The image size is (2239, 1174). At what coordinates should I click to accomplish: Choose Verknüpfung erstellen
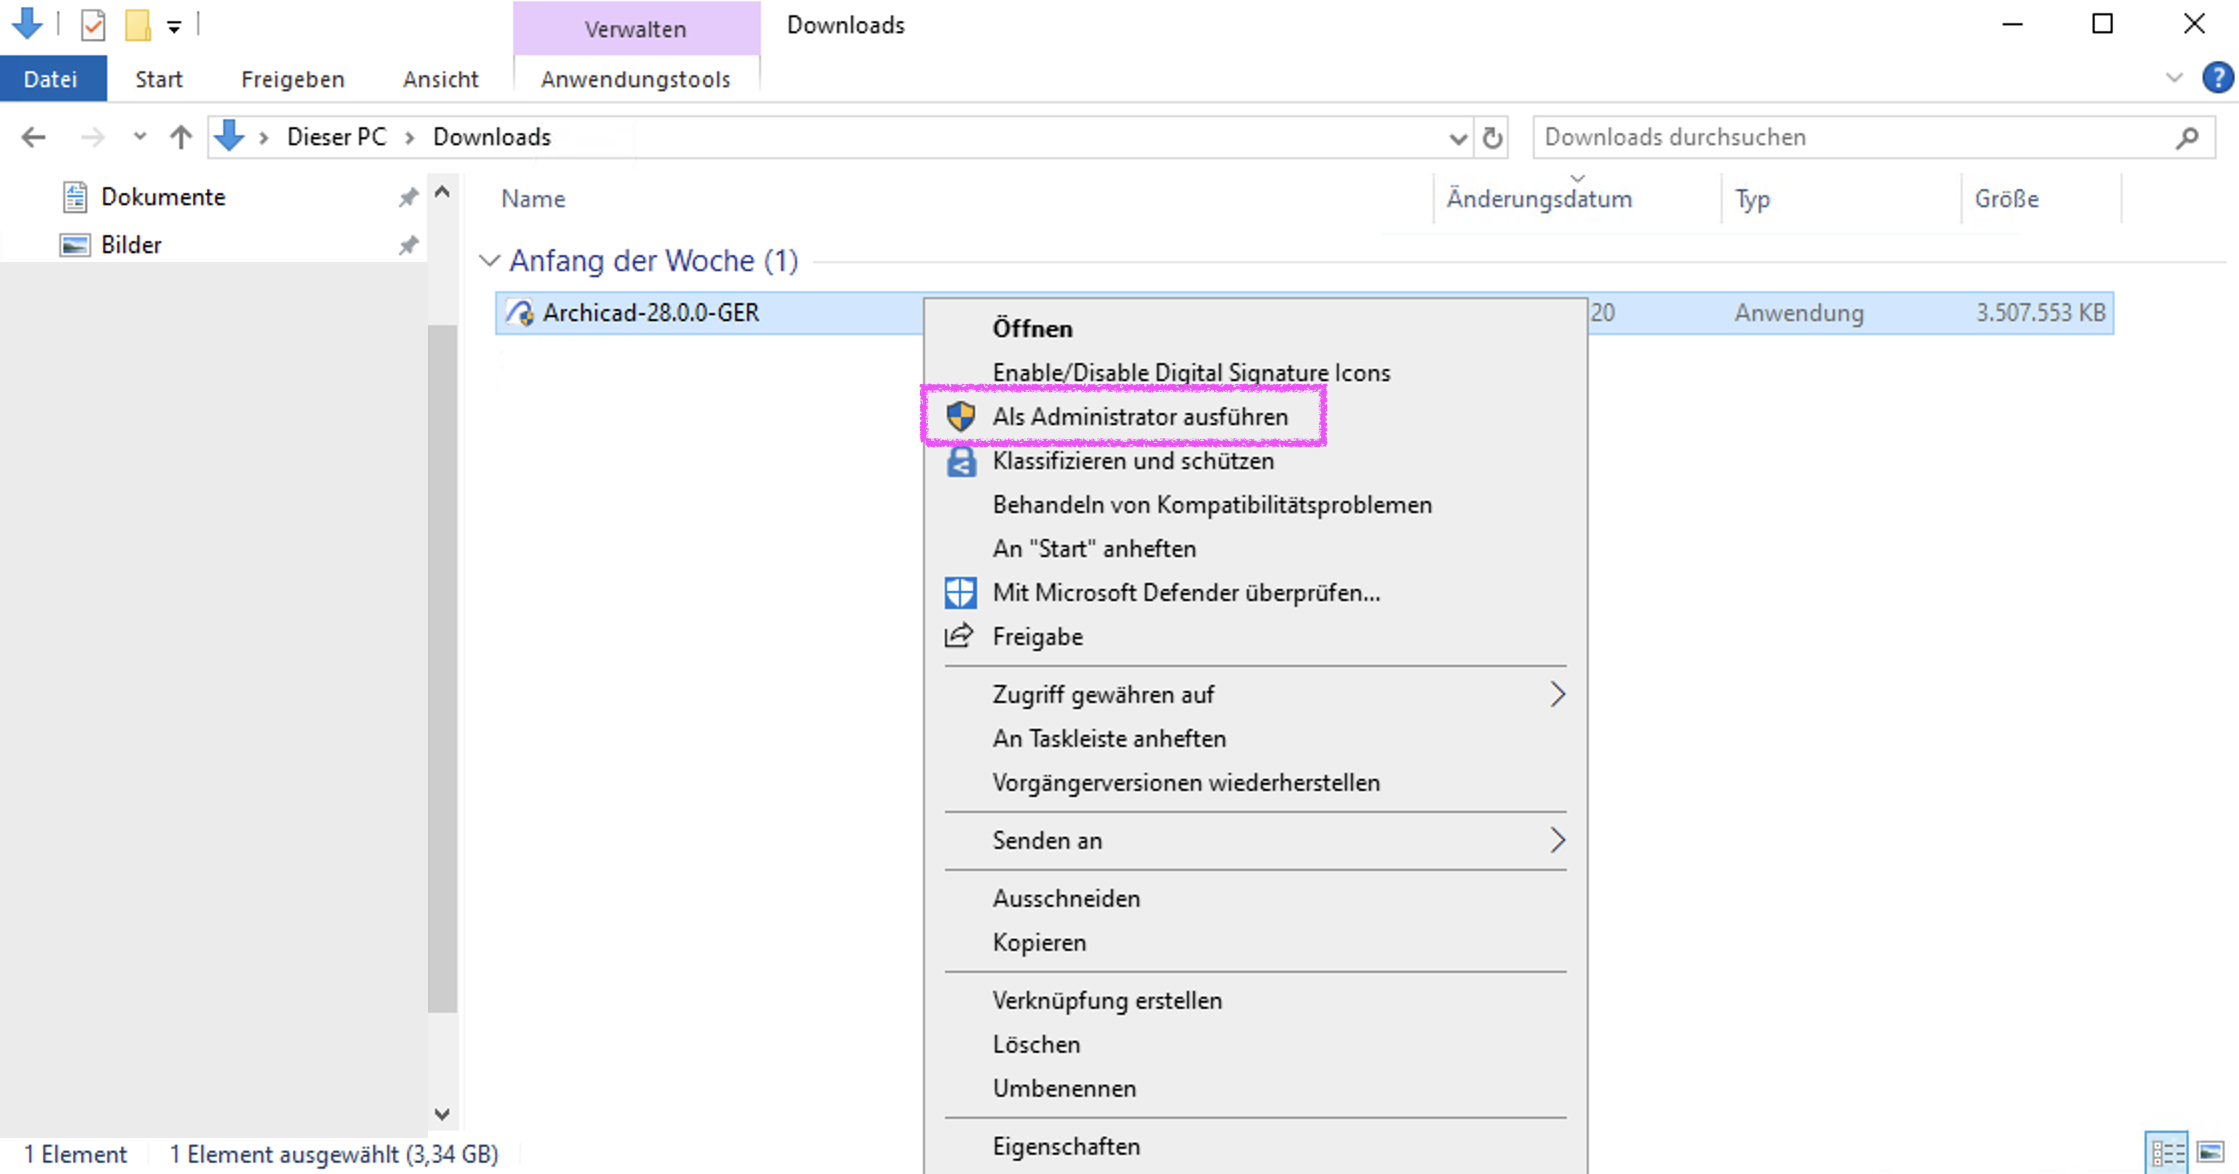coord(1255,1000)
